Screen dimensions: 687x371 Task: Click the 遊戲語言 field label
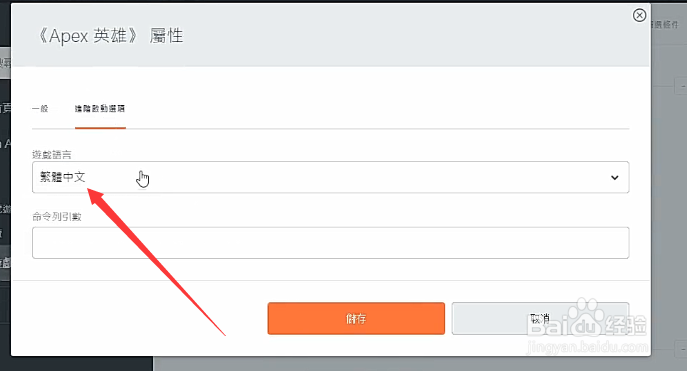pyautogui.click(x=52, y=155)
